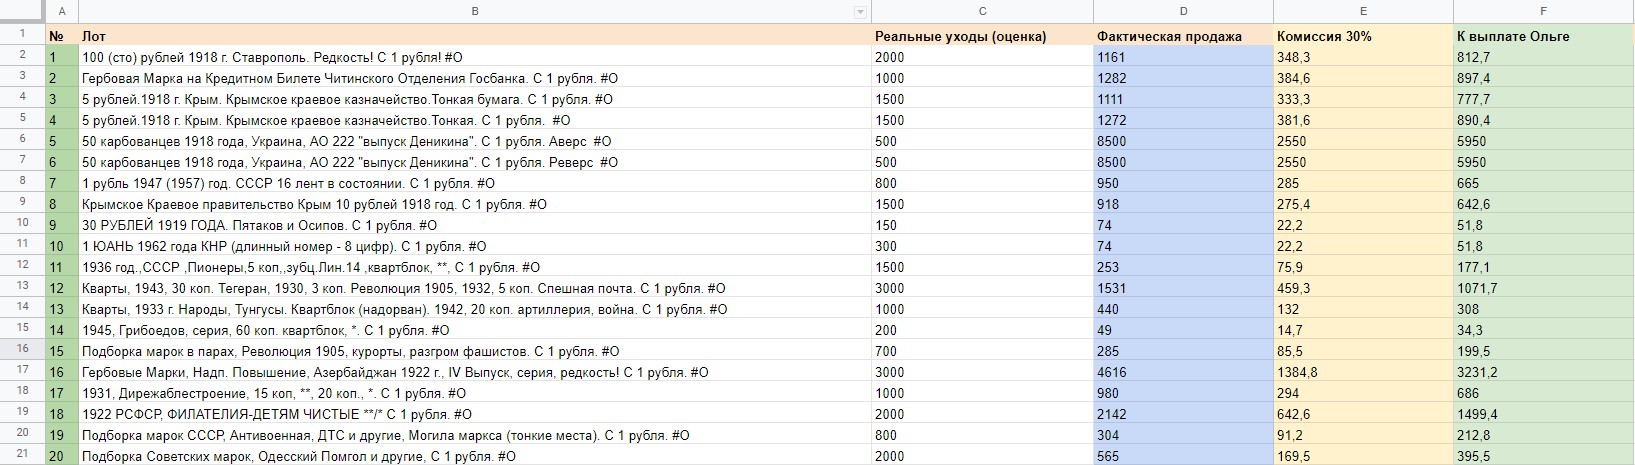Click actual sale value 1111
Image resolution: width=1635 pixels, height=465 pixels.
(x=1183, y=99)
